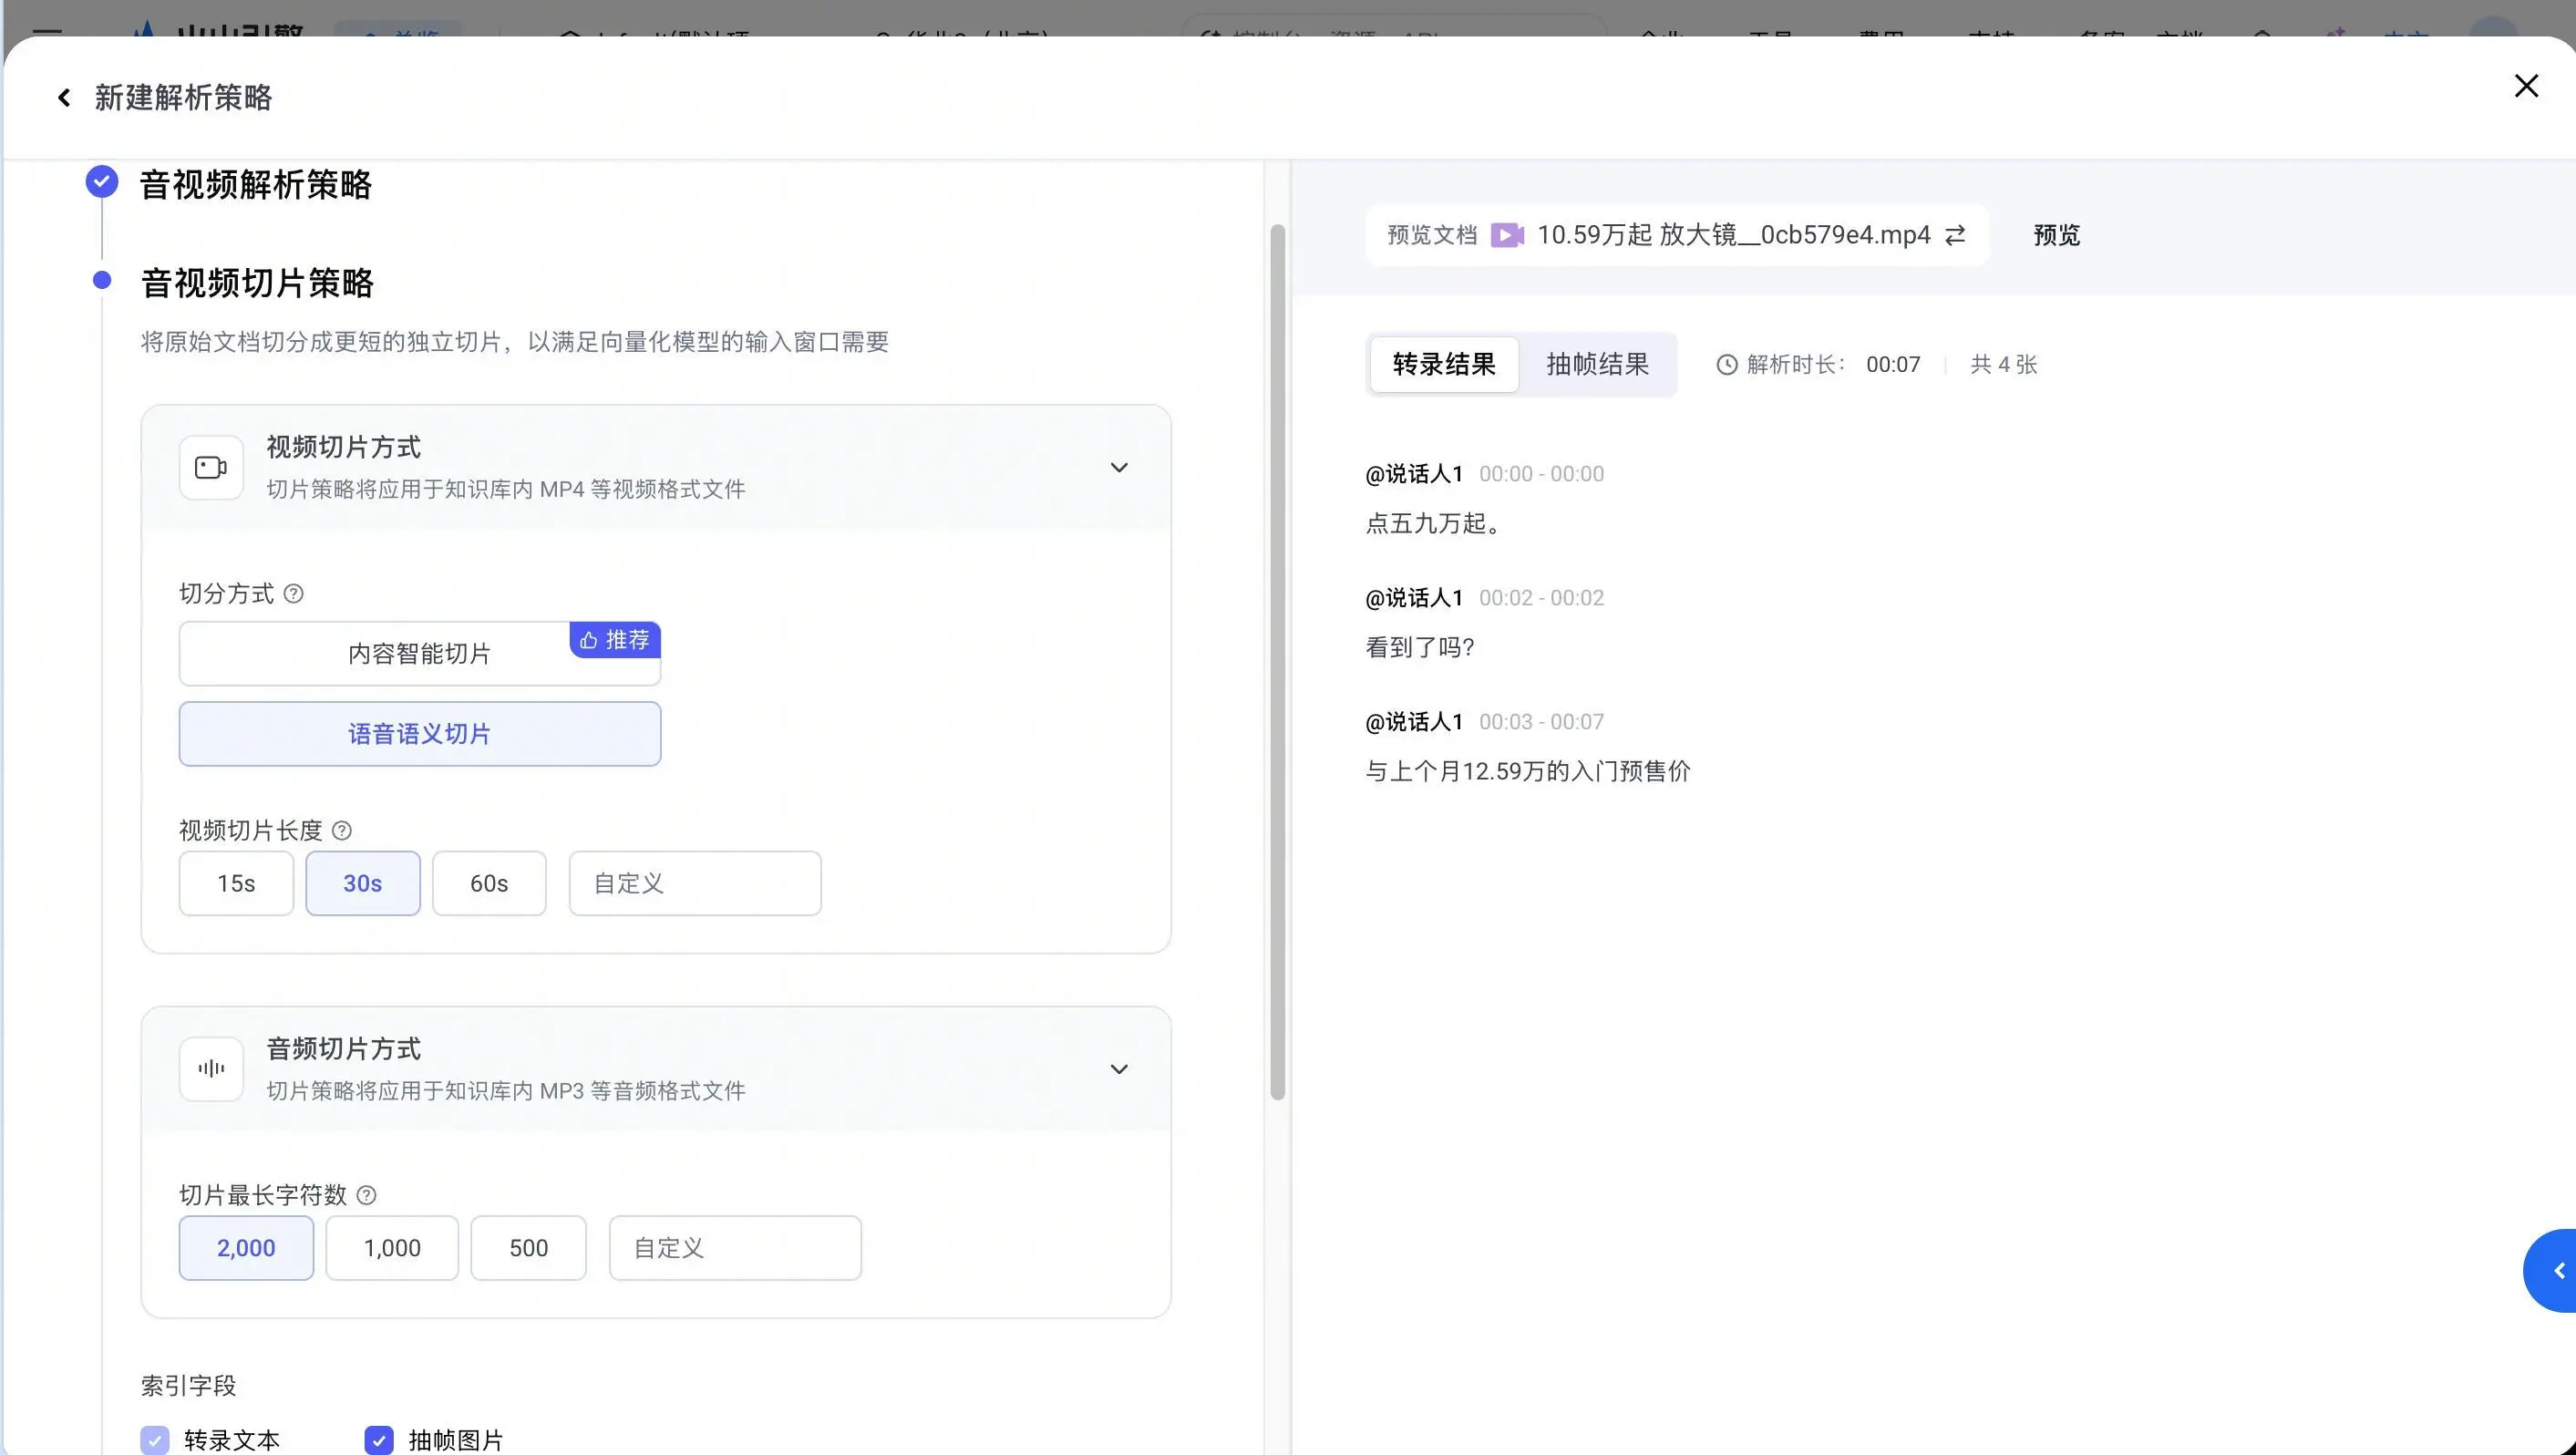
Task: Select 1,000 max characters option
Action: click(x=392, y=1247)
